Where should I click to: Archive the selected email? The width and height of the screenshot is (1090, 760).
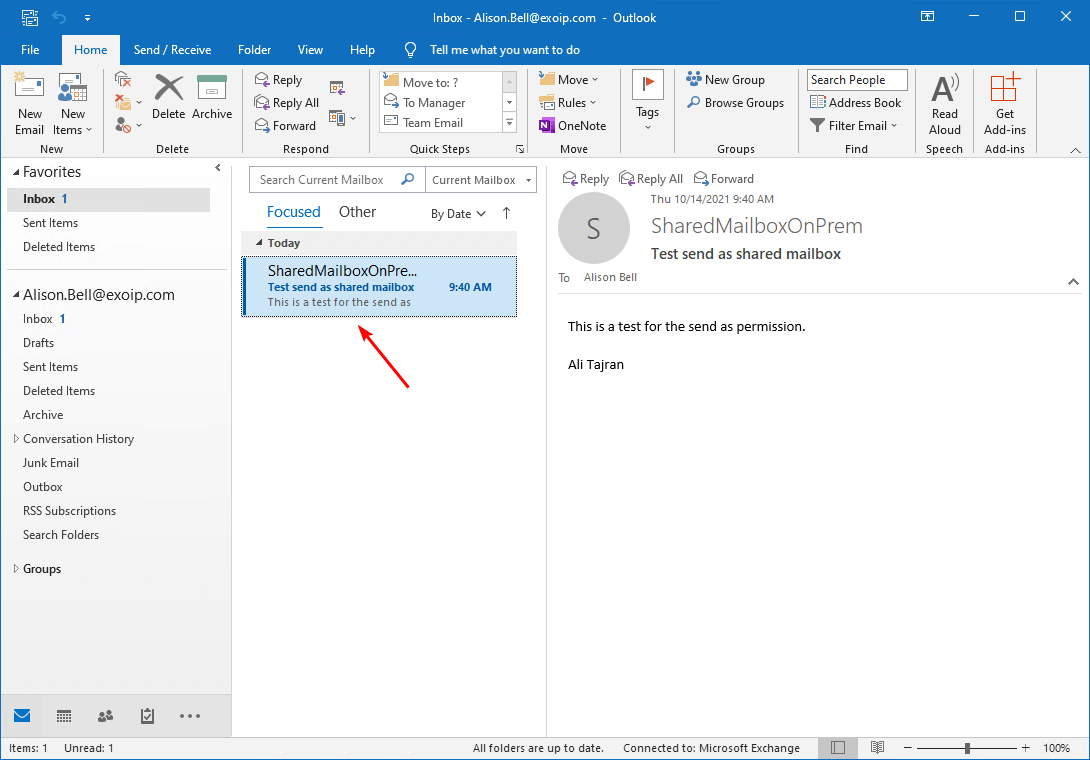click(x=212, y=97)
